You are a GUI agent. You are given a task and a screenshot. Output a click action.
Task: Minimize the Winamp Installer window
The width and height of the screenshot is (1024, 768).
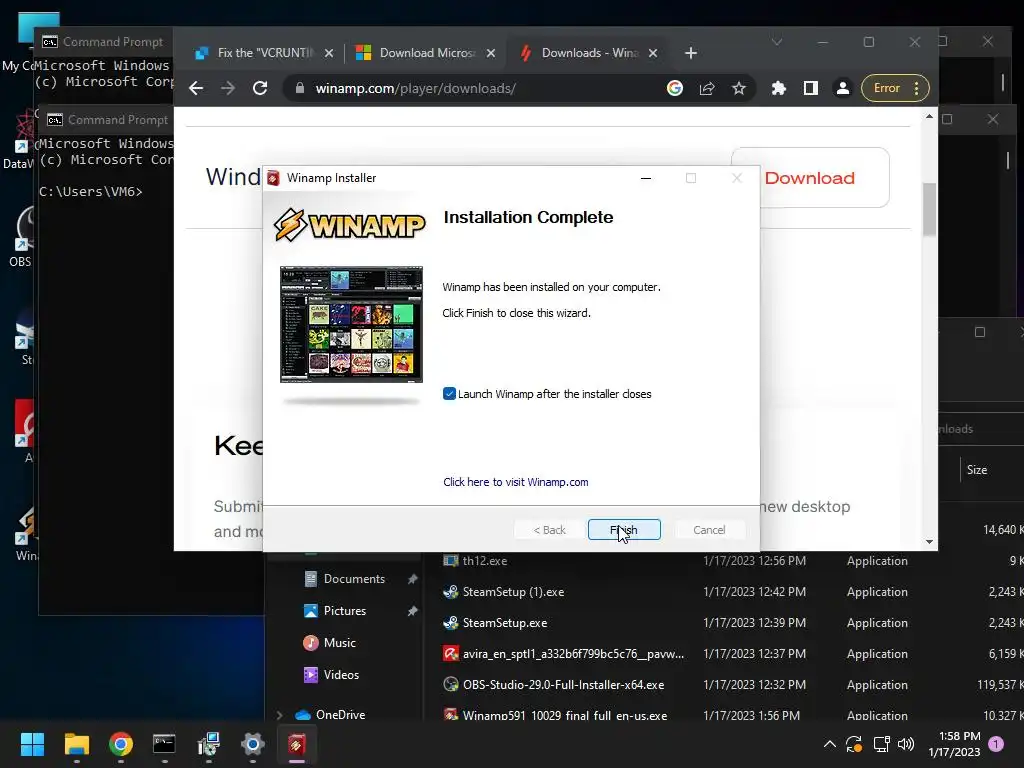click(646, 178)
